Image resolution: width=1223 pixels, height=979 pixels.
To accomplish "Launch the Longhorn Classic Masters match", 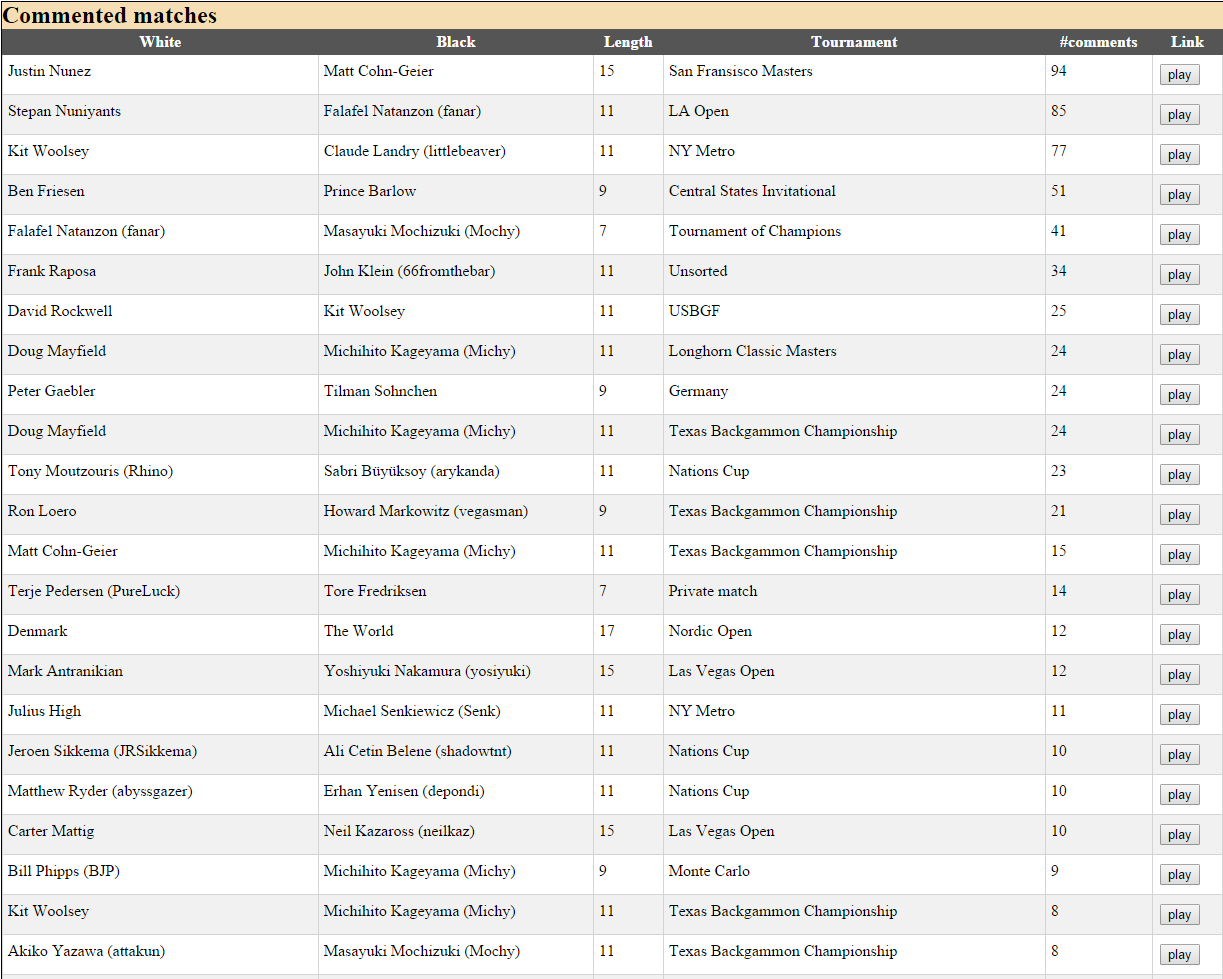I will pos(1179,355).
